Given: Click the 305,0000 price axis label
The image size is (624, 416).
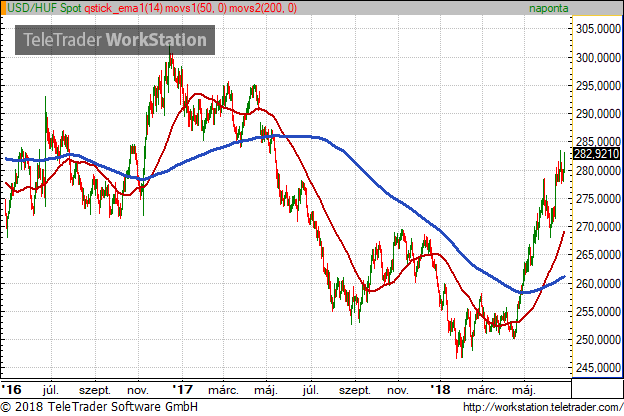Looking at the screenshot, I should [599, 29].
